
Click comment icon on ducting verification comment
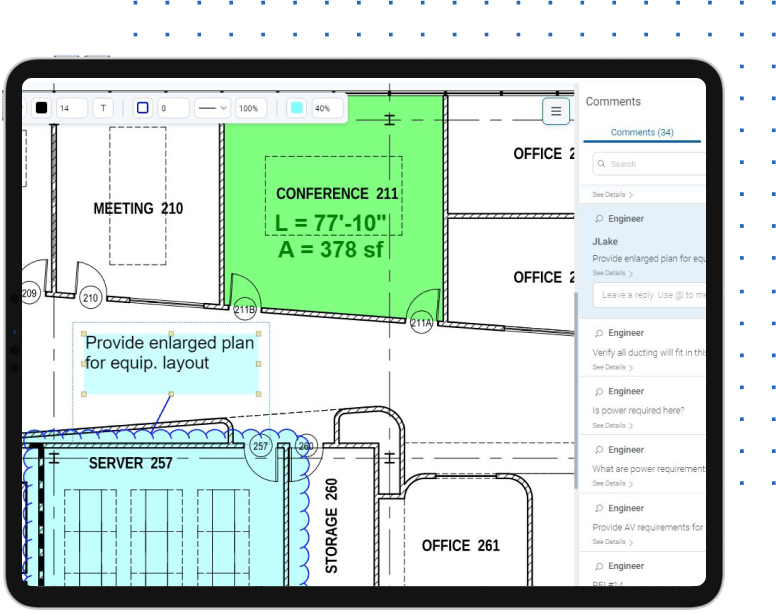pos(599,333)
